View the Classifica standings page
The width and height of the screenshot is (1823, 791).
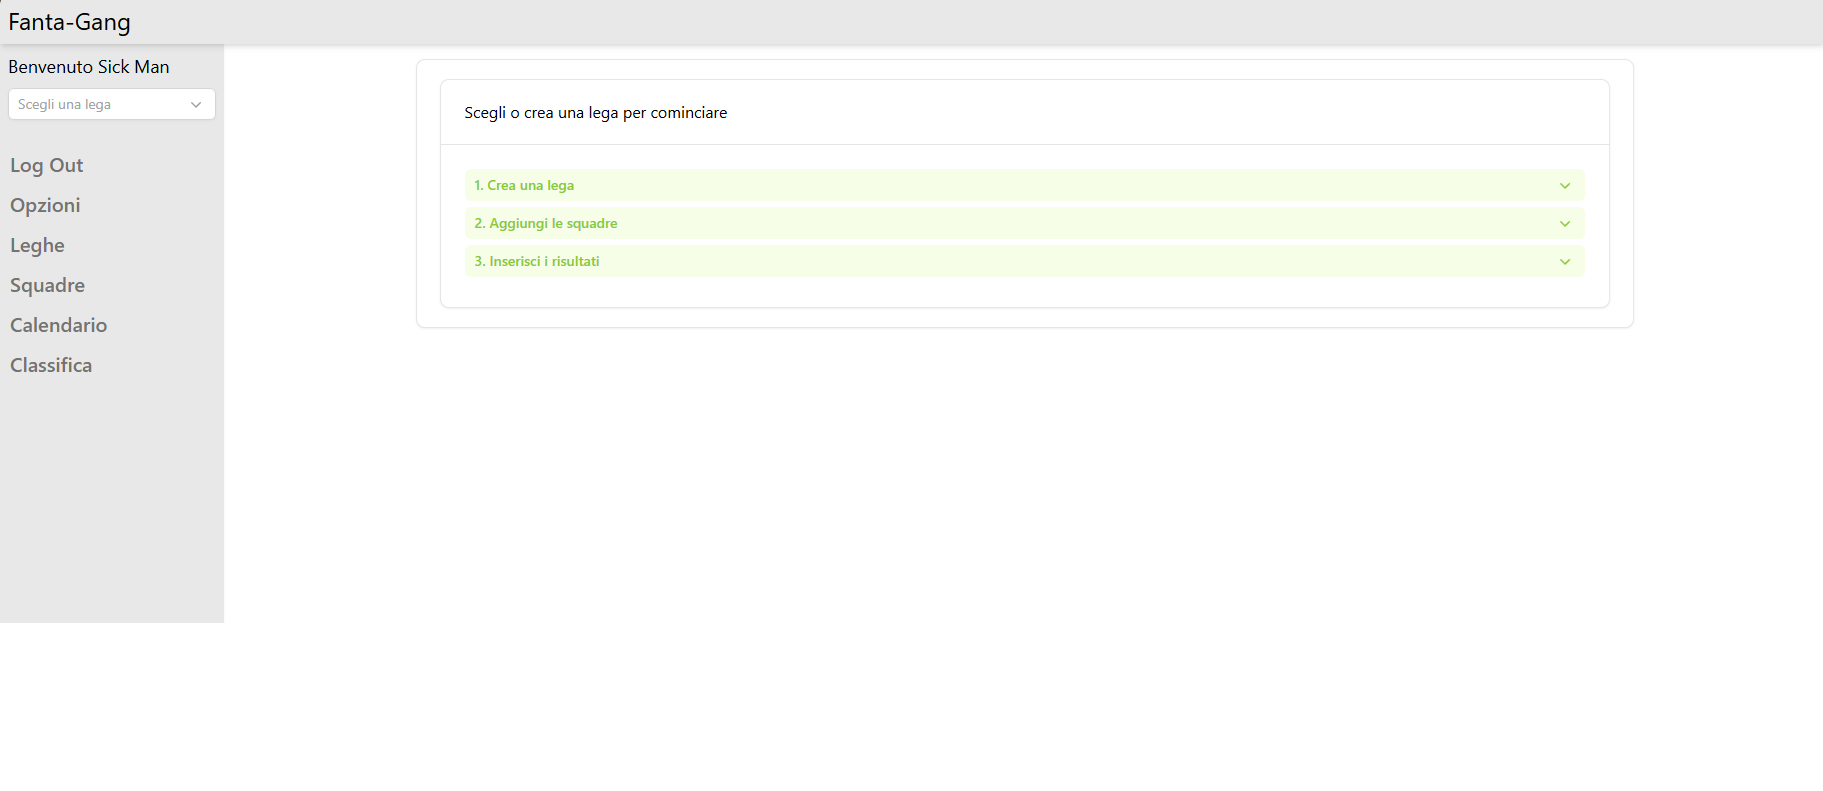tap(51, 366)
